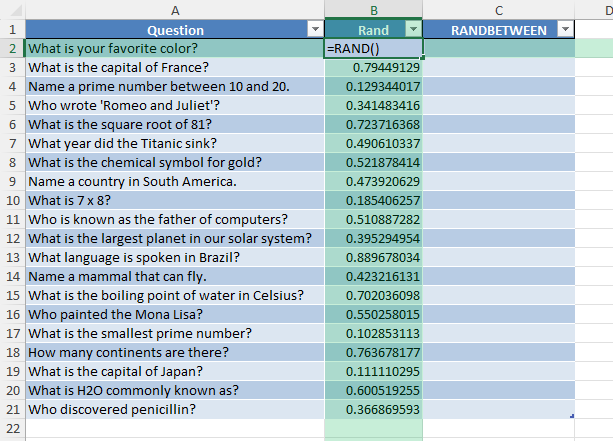Screen dimensions: 613x441
Task: Click the value 0.763678177
Action: [x=383, y=353]
